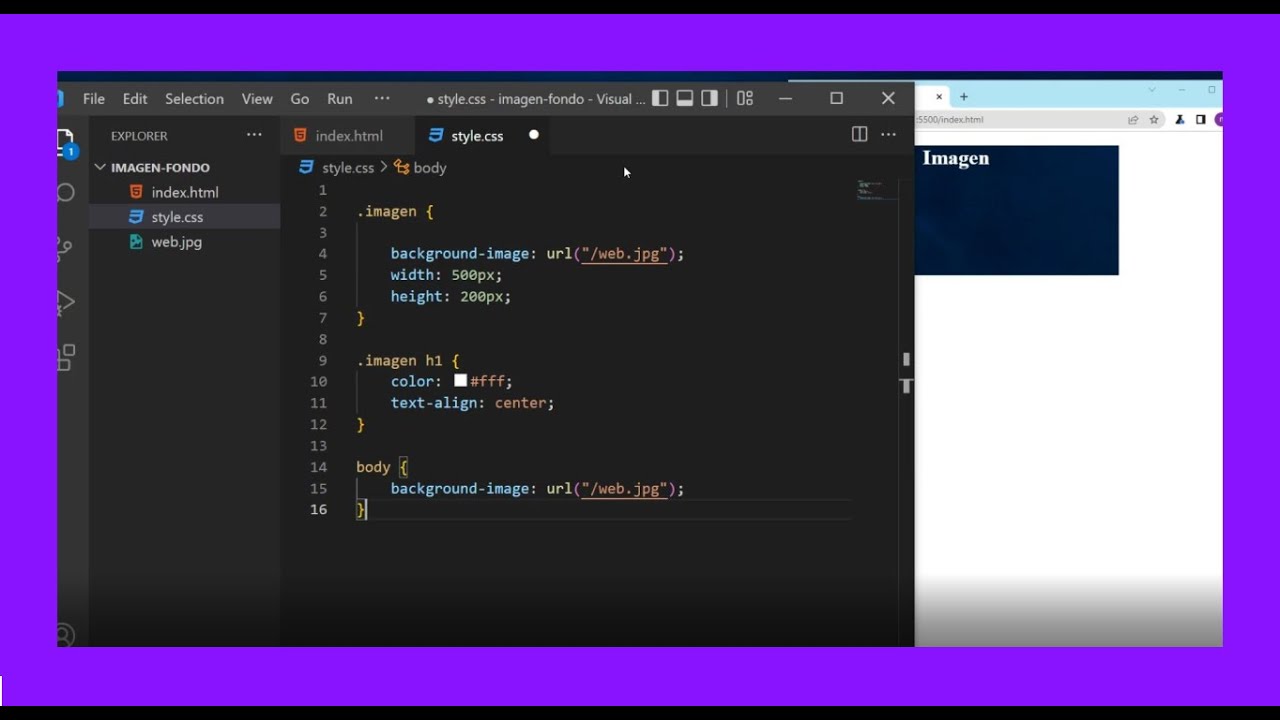Open the Search view in activity bar
This screenshot has height=720, width=1280.
pos(66,193)
